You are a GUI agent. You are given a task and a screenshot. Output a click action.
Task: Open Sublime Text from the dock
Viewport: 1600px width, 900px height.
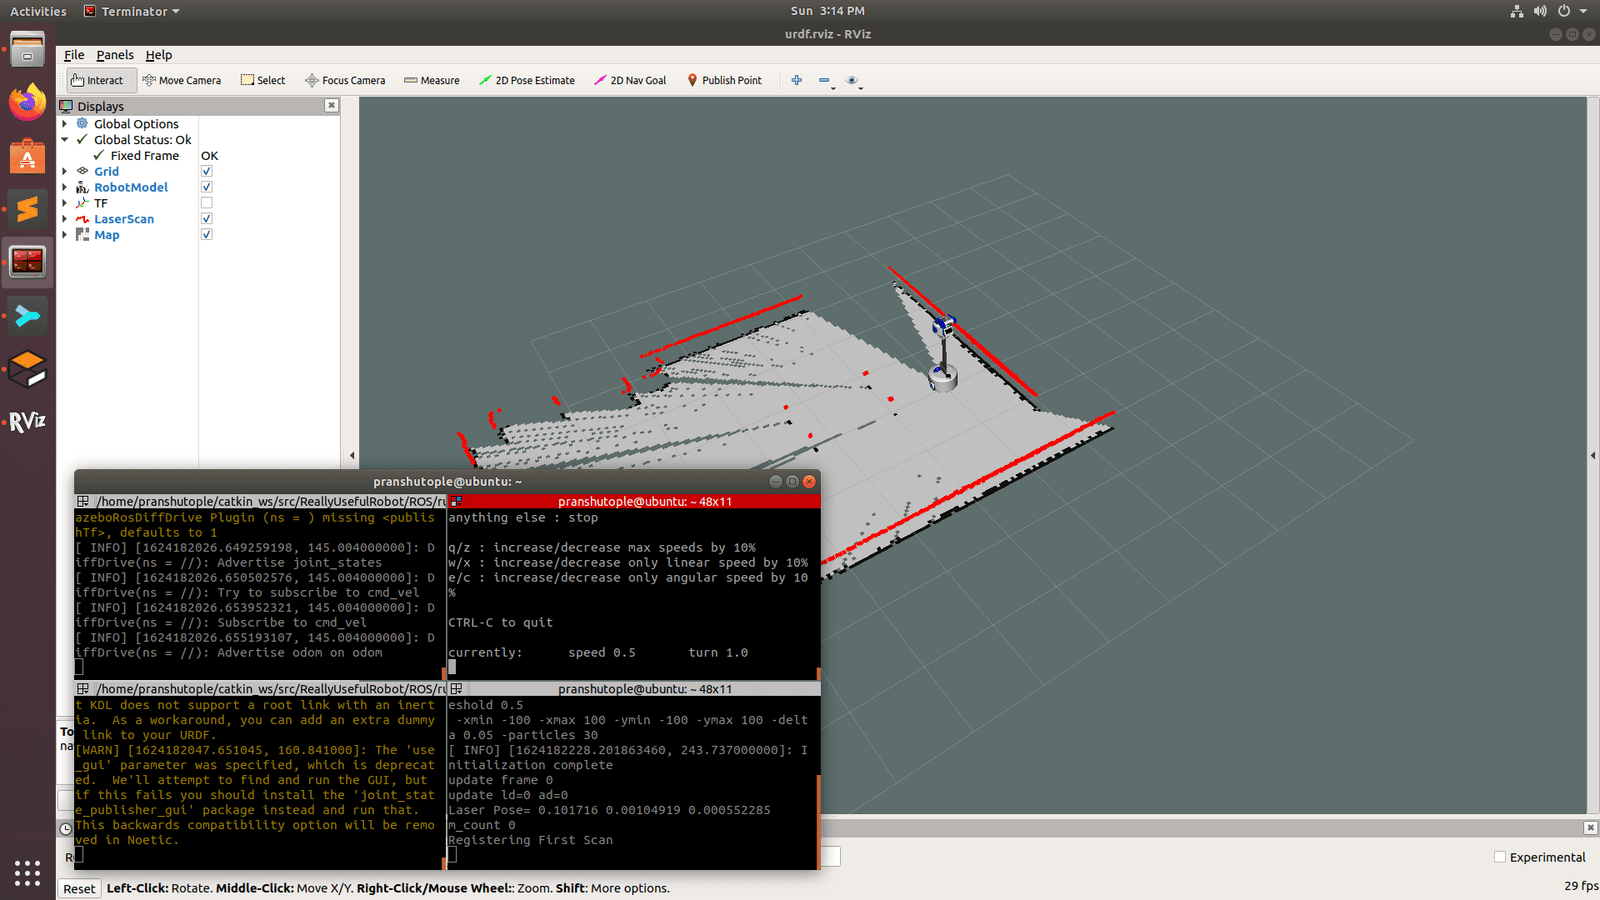tap(27, 209)
